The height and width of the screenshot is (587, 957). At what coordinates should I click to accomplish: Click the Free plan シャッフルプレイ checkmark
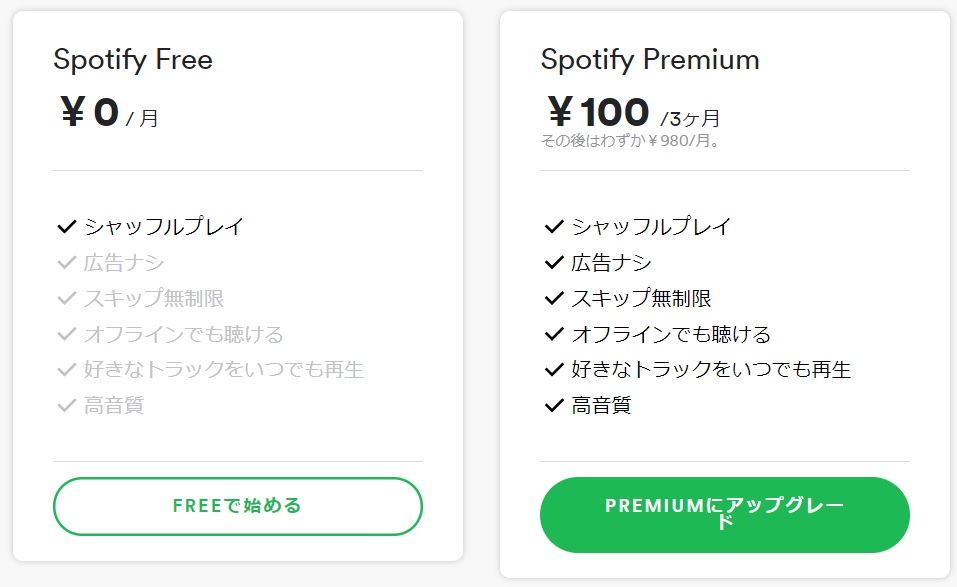pyautogui.click(x=67, y=227)
